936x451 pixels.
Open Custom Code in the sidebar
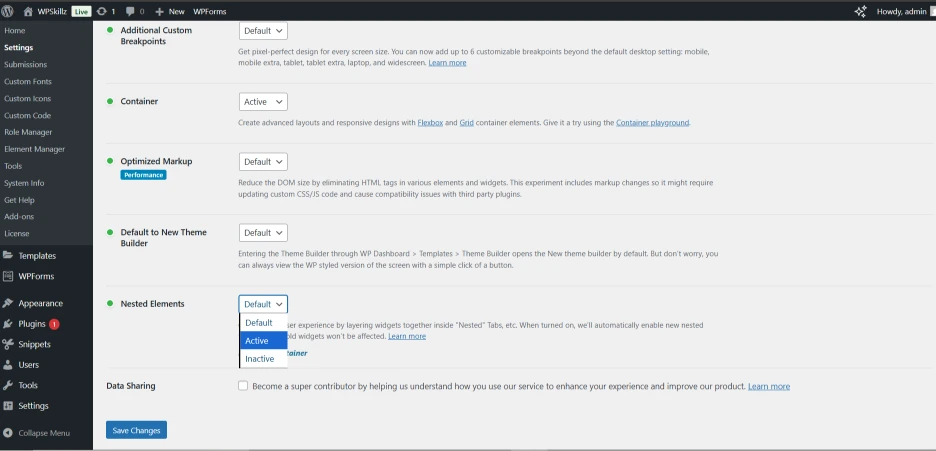tap(27, 115)
